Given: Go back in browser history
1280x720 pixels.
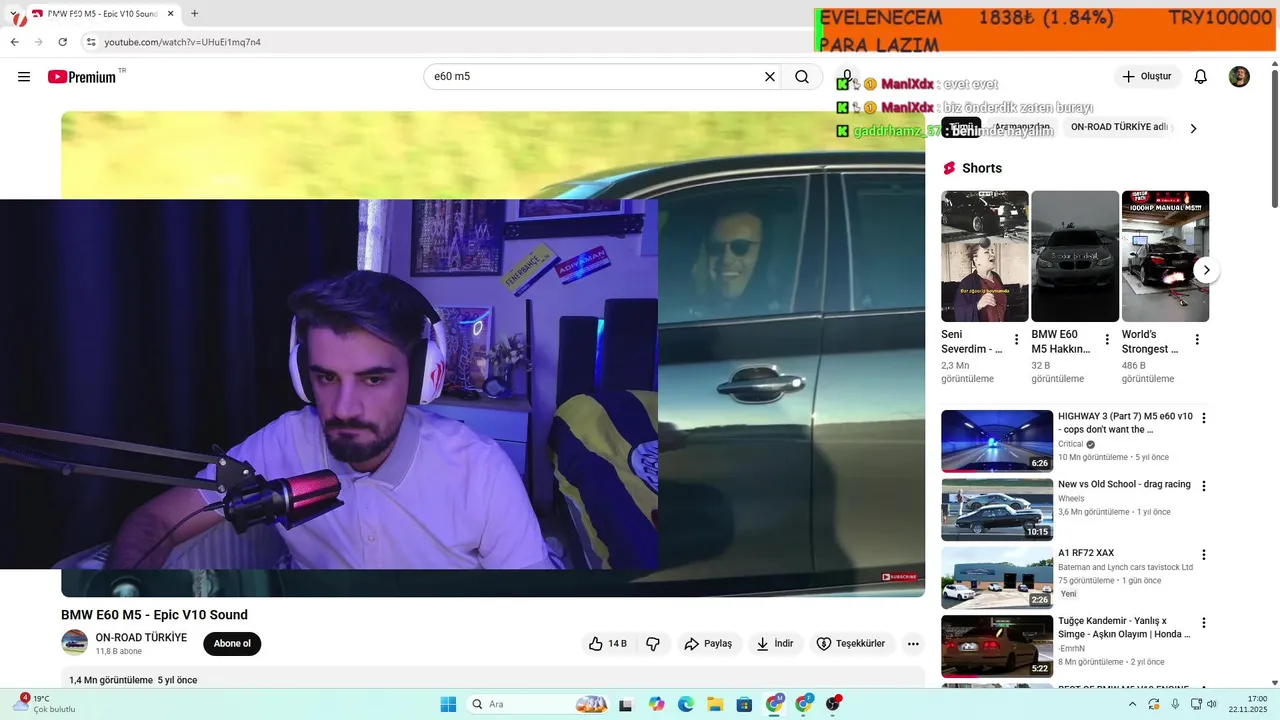Looking at the screenshot, I should 14,42.
